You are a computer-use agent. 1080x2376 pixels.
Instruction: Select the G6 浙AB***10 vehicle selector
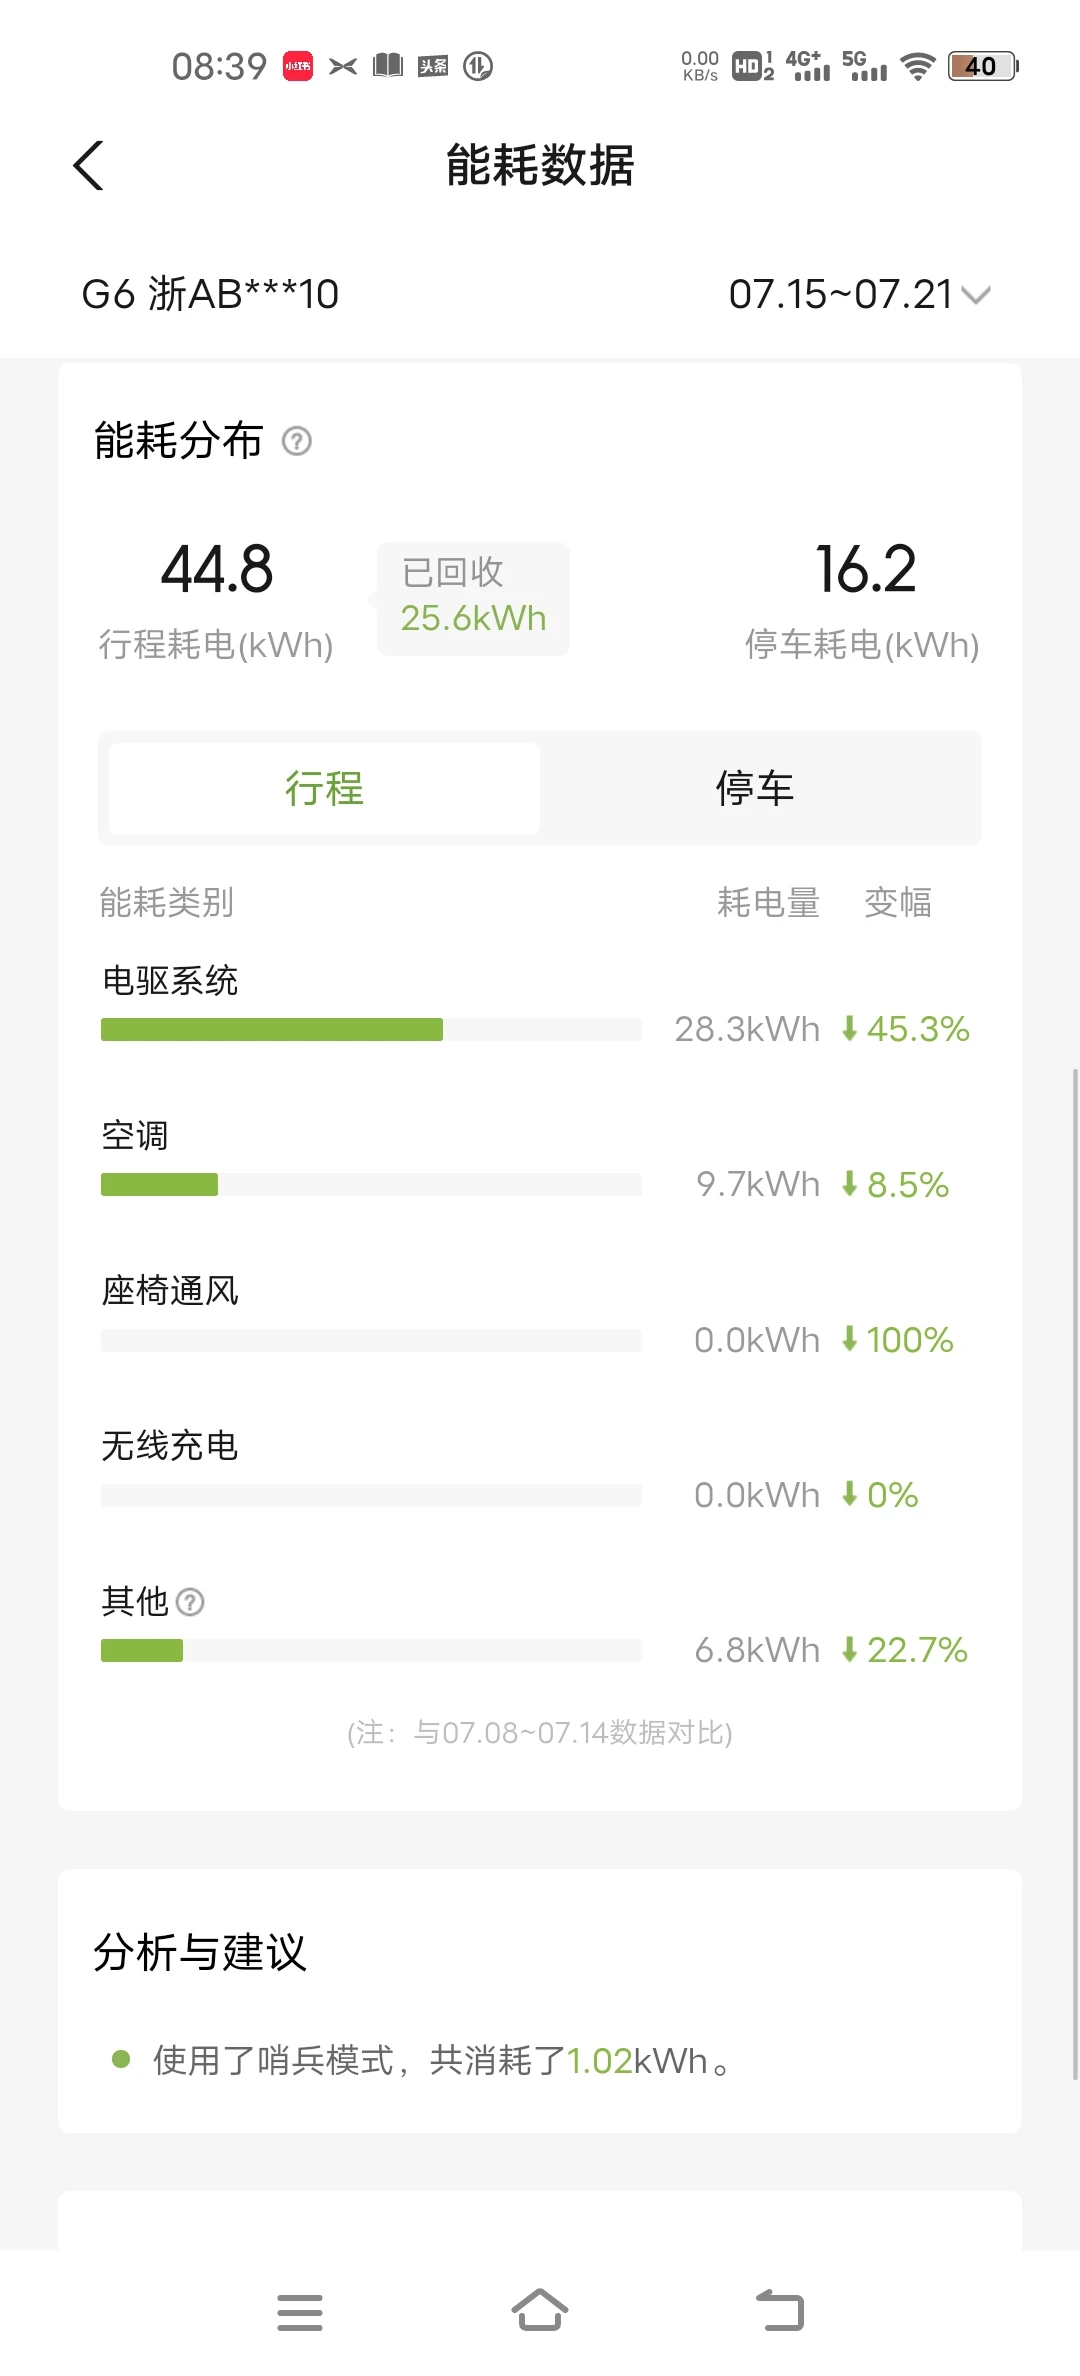point(210,294)
